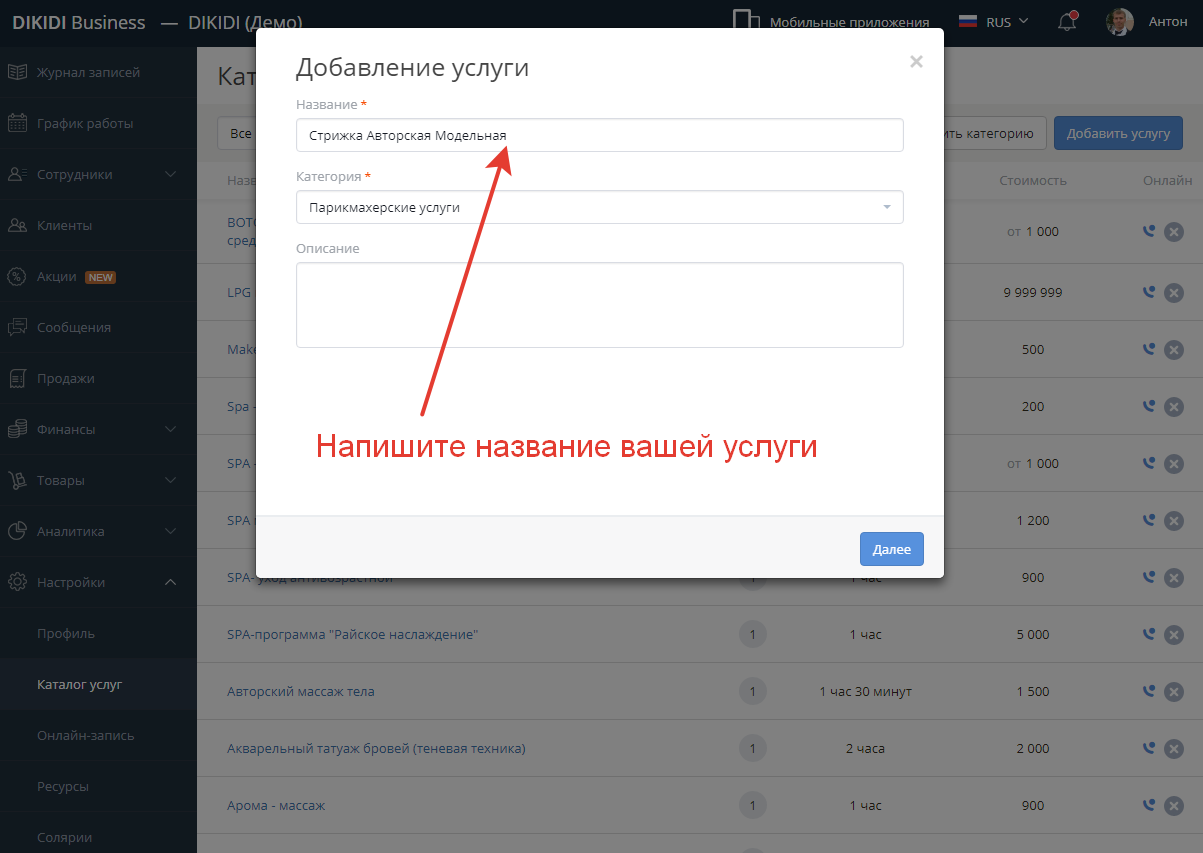This screenshot has height=853, width=1203.
Task: Open the Категория dropdown
Action: pos(600,207)
